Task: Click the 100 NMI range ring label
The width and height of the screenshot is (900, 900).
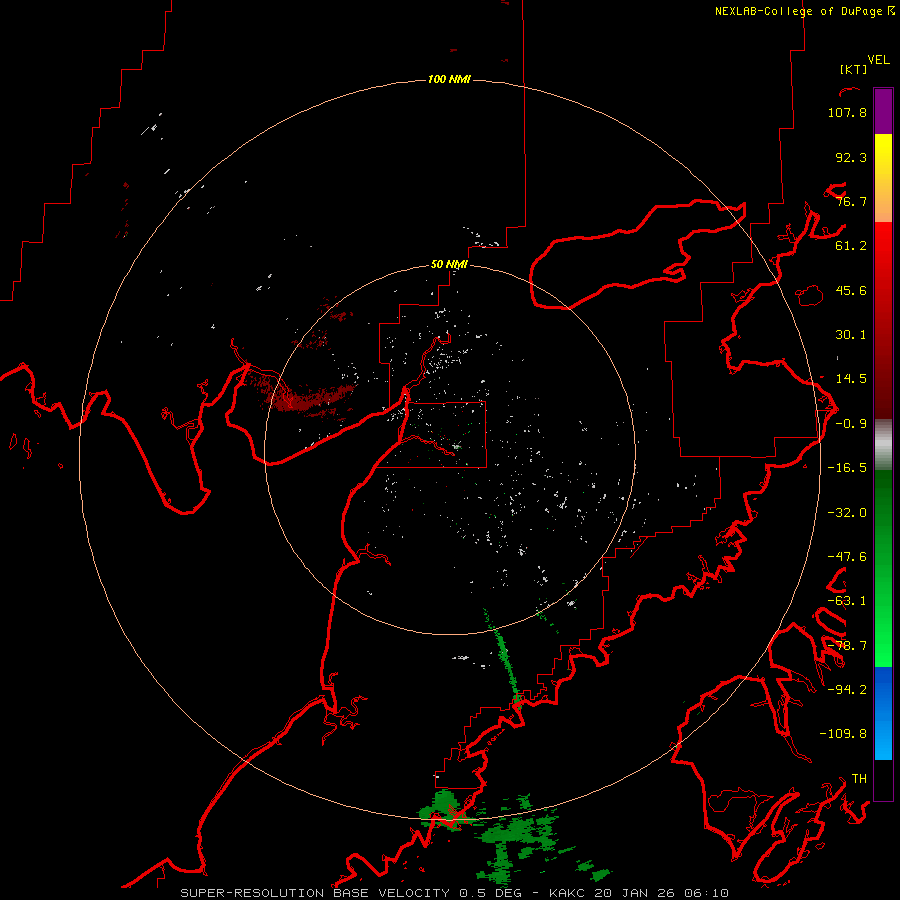Action: pos(449,79)
